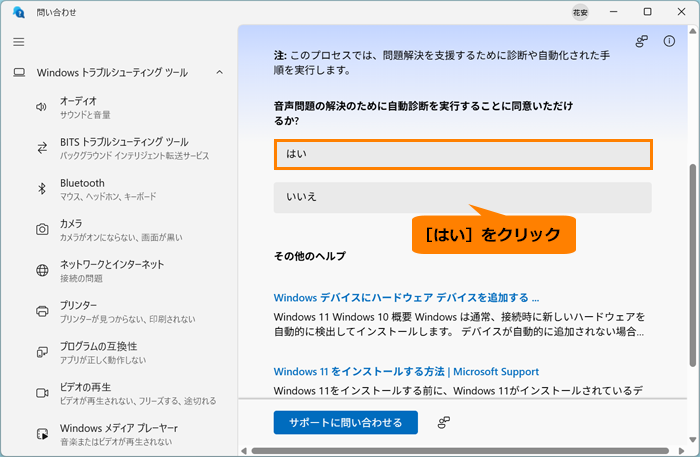Collapse the Windows トラブルシューティング ツール section
The image size is (700, 457).
point(220,72)
